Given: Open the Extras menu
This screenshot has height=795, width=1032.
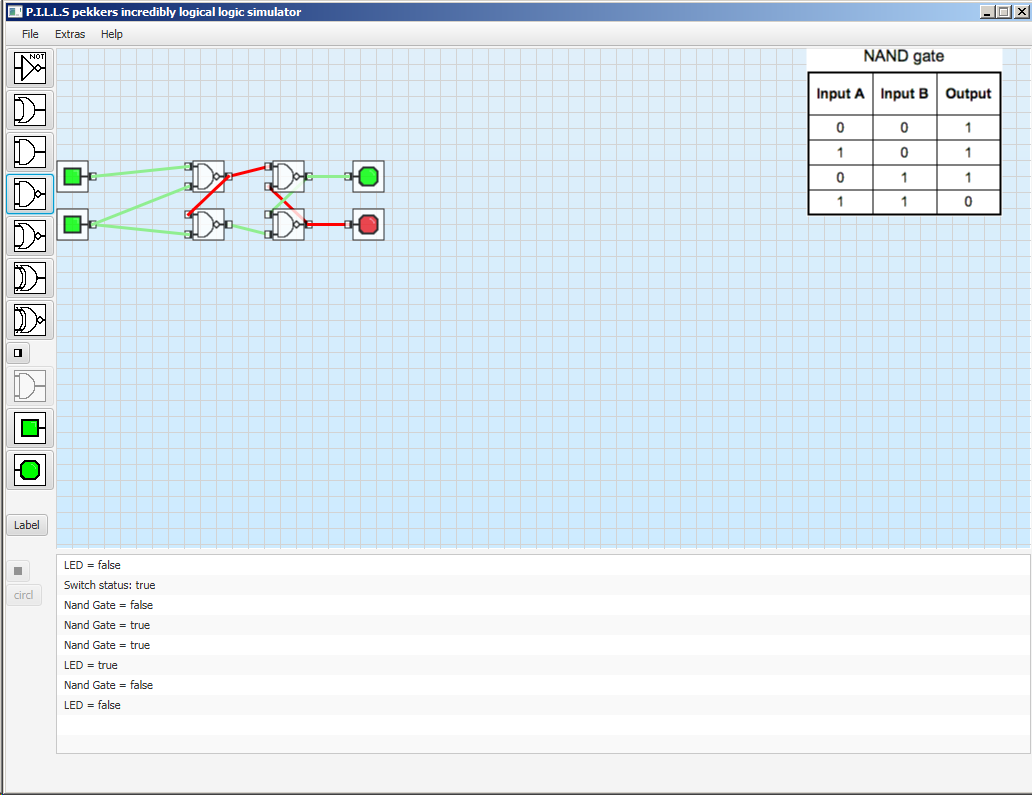Looking at the screenshot, I should point(70,34).
